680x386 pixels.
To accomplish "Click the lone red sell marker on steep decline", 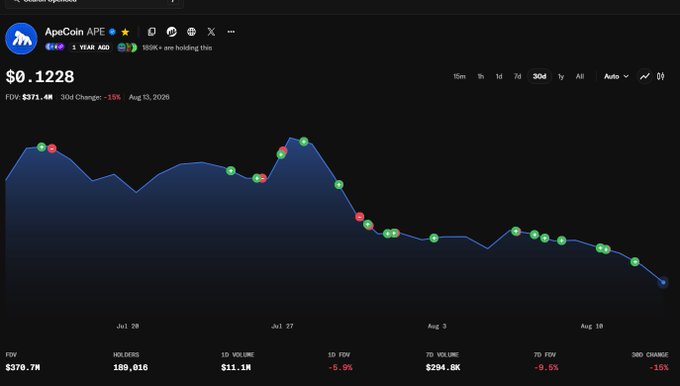I will 360,216.
